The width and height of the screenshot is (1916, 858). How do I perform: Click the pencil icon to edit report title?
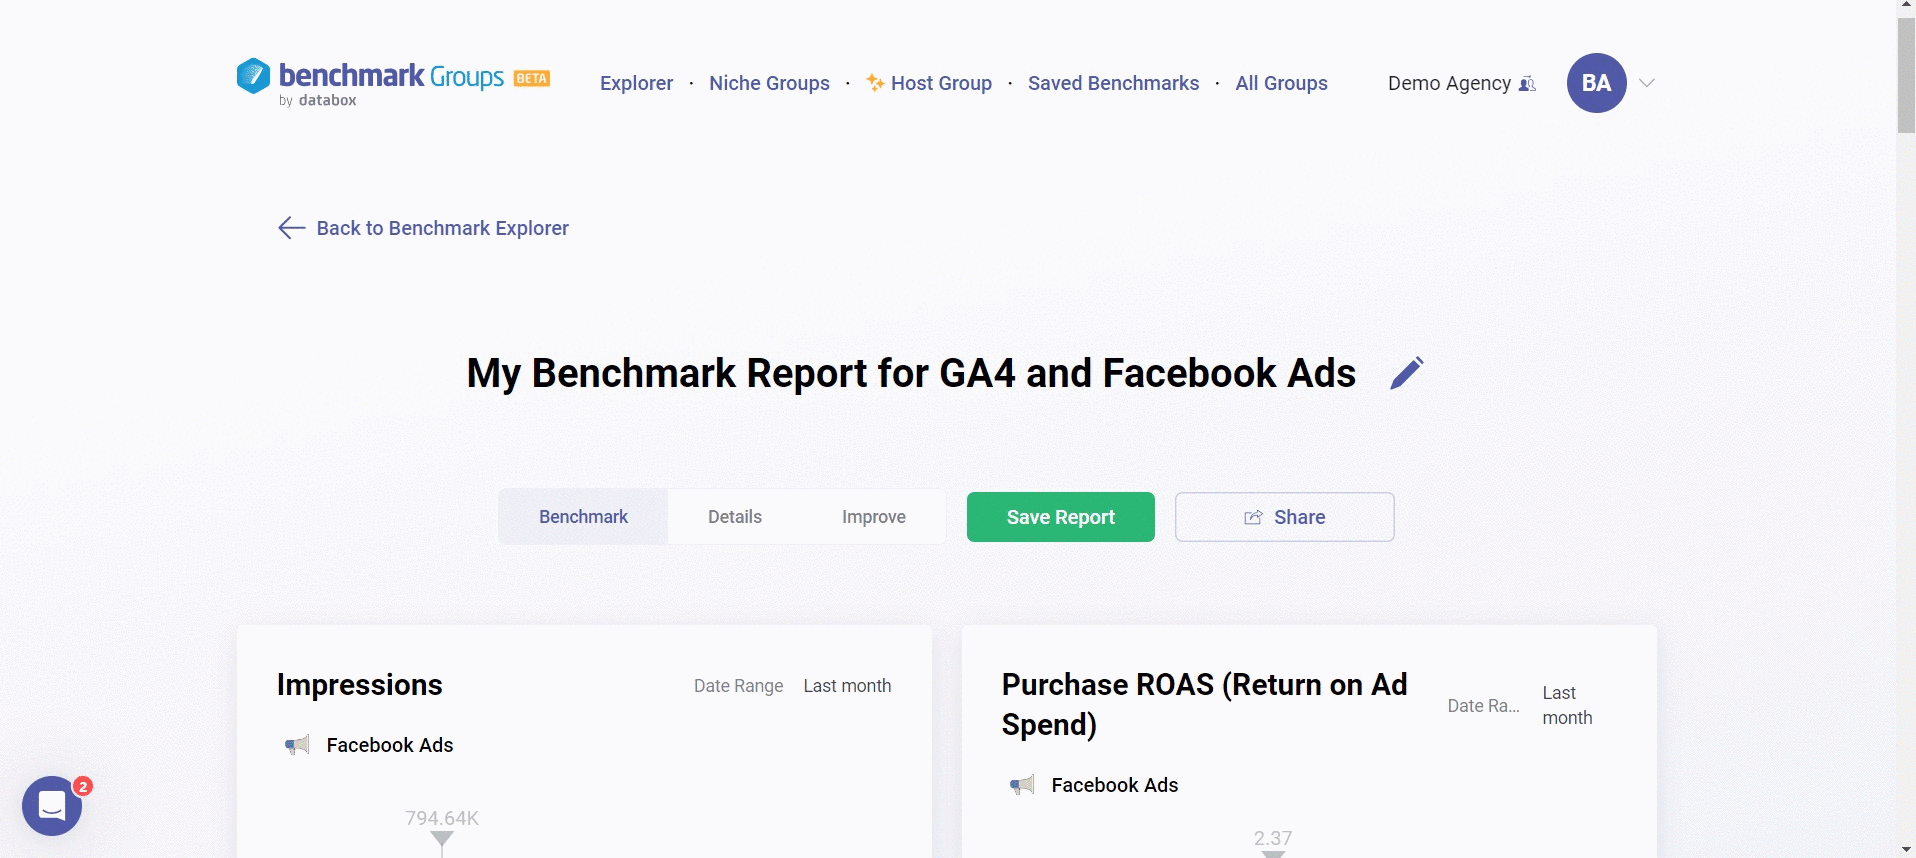coord(1406,373)
